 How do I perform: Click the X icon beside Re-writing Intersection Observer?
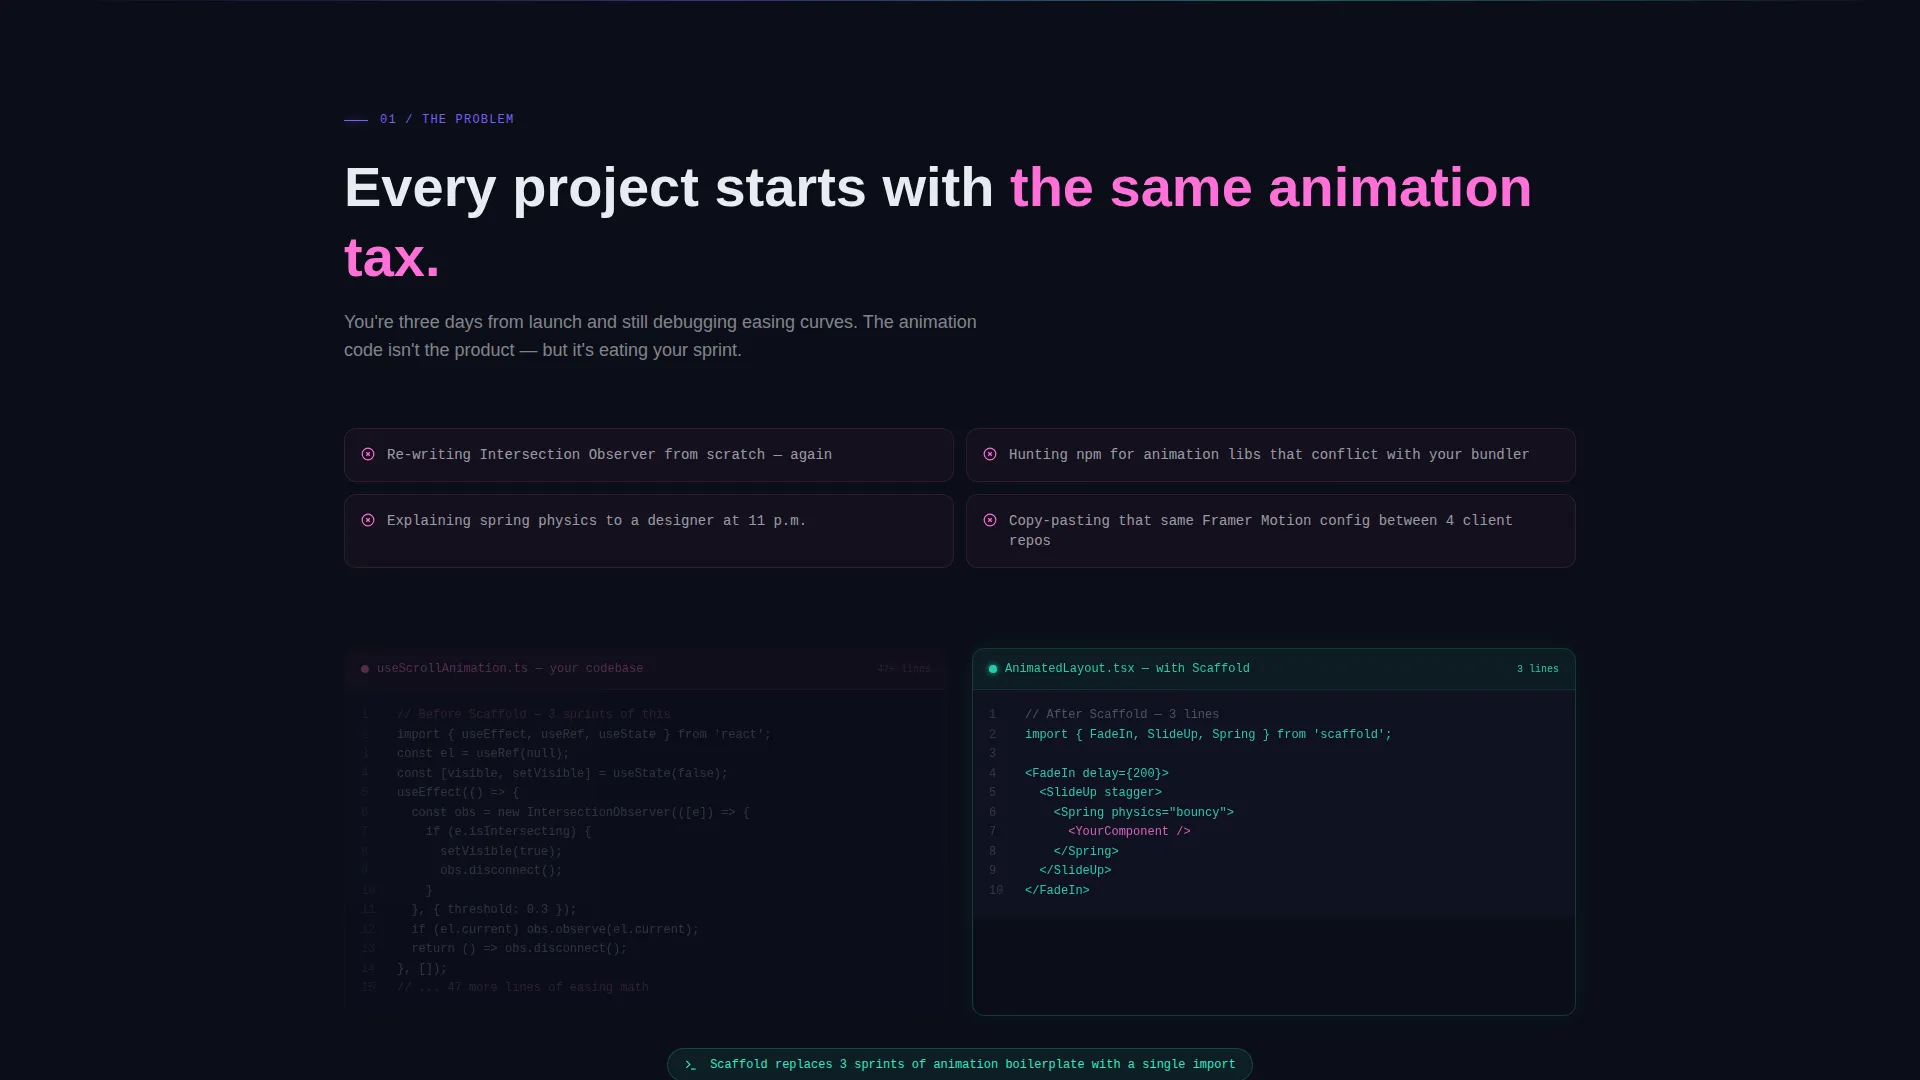tap(368, 454)
